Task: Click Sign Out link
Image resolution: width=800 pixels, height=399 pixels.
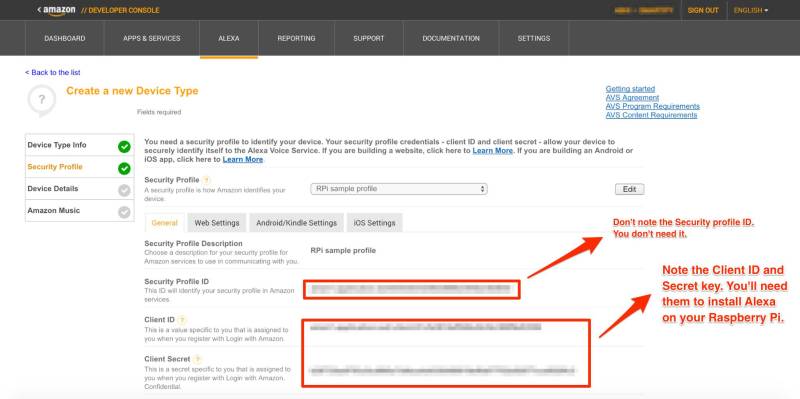Action: pyautogui.click(x=703, y=10)
